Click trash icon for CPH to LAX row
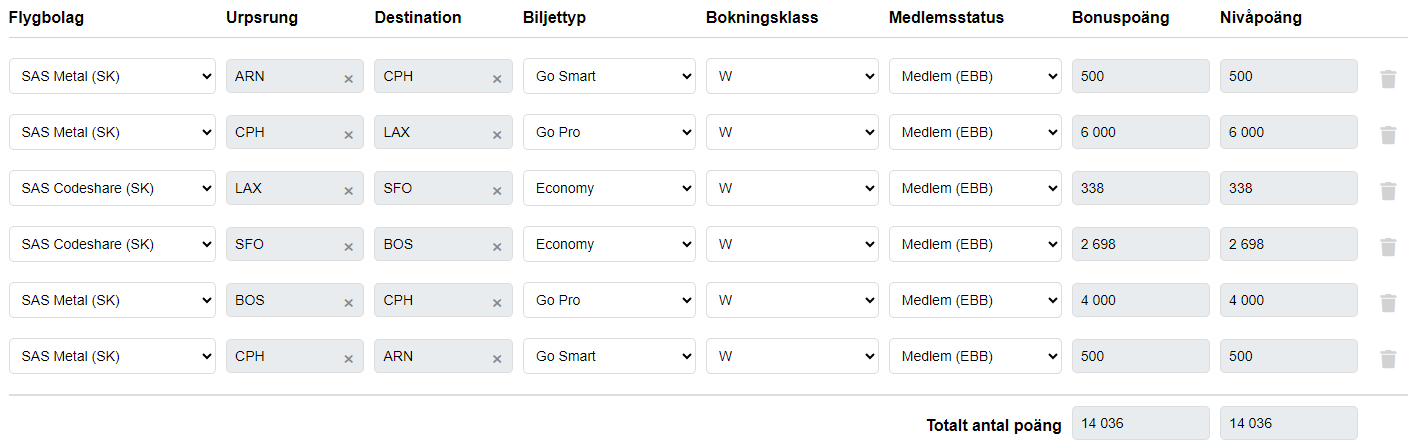1408x443 pixels. pyautogui.click(x=1387, y=134)
